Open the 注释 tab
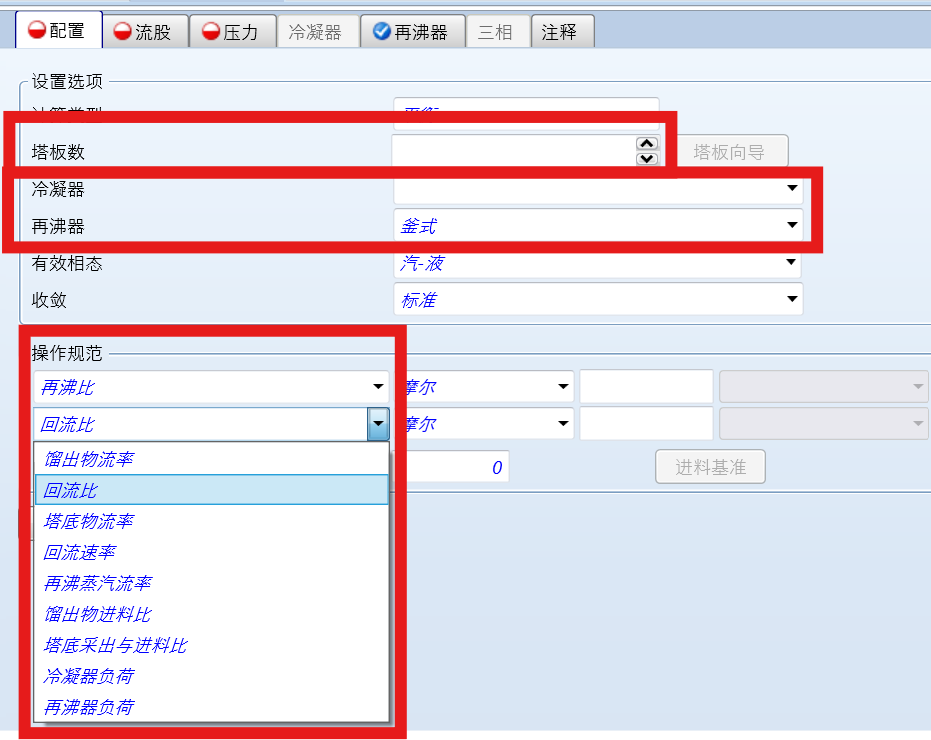Viewport: 931px width, 740px height. 560,32
